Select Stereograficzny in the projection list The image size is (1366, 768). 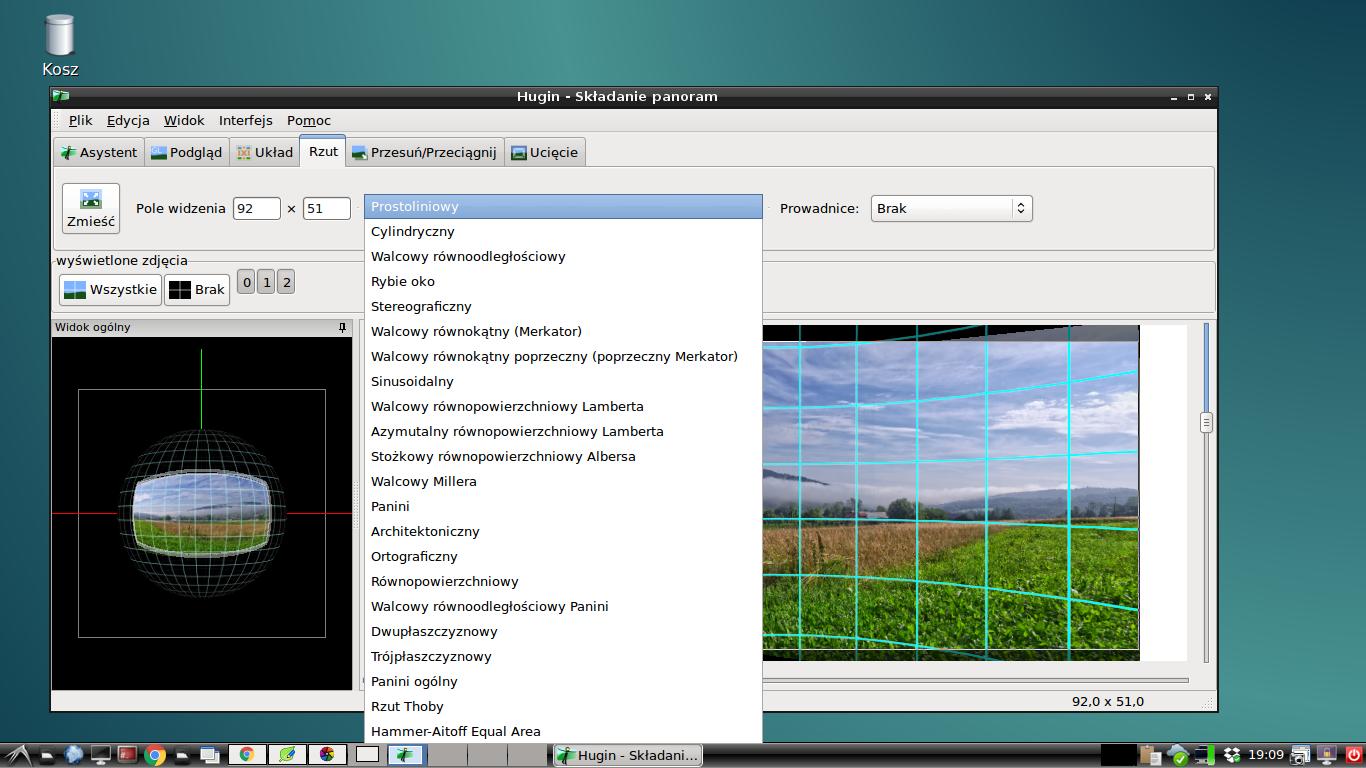click(421, 306)
